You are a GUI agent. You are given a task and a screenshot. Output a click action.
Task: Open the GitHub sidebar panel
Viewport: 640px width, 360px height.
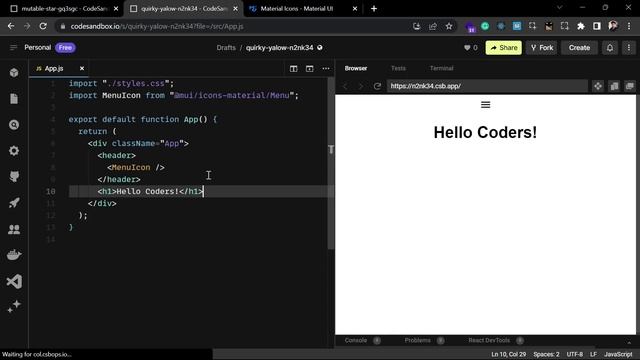(14, 177)
